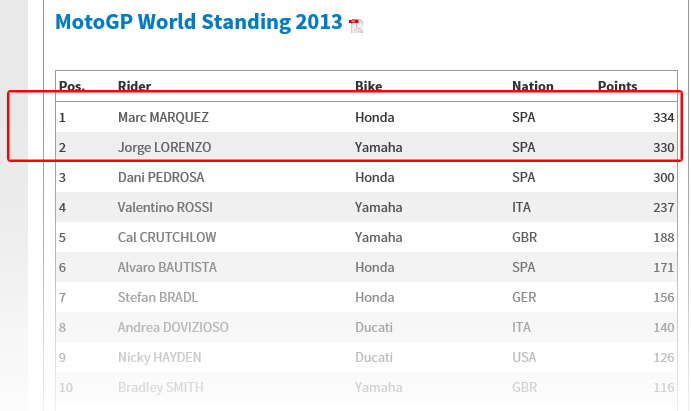The width and height of the screenshot is (691, 411).
Task: Select the Stefan BRADL entry
Action: tap(158, 297)
